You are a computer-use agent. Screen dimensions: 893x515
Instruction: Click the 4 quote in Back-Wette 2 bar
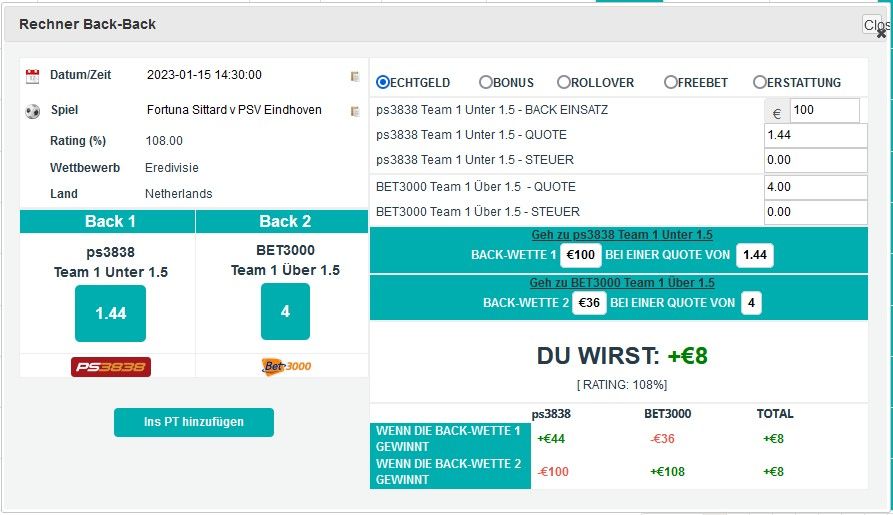click(751, 303)
